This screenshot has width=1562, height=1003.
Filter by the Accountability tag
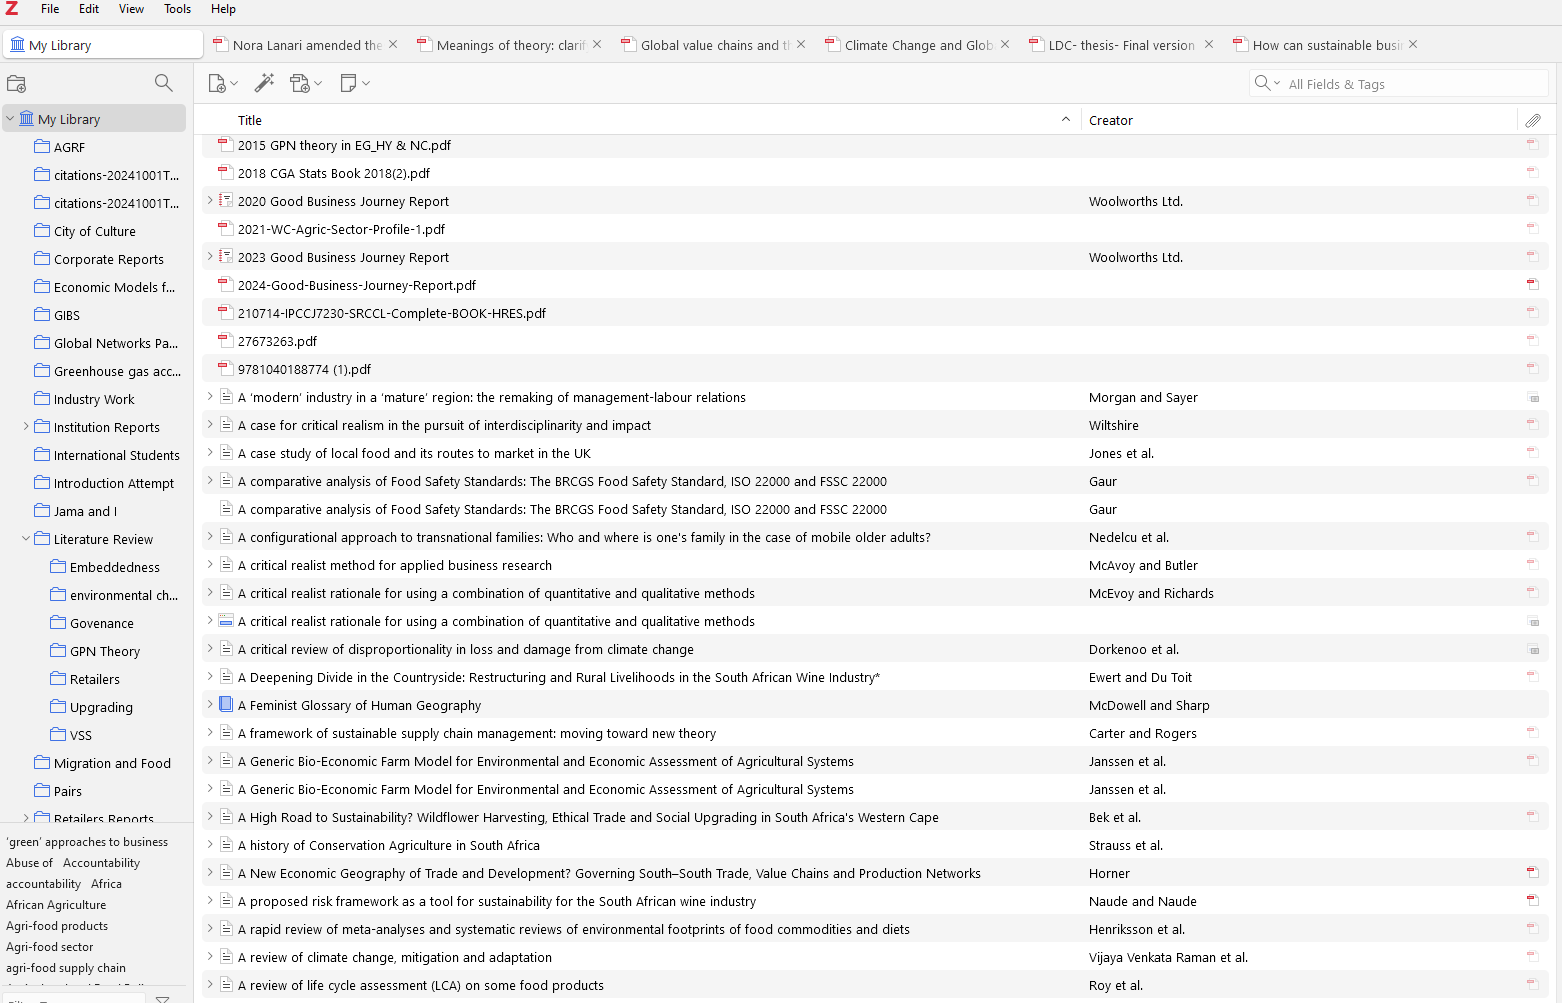coord(101,863)
